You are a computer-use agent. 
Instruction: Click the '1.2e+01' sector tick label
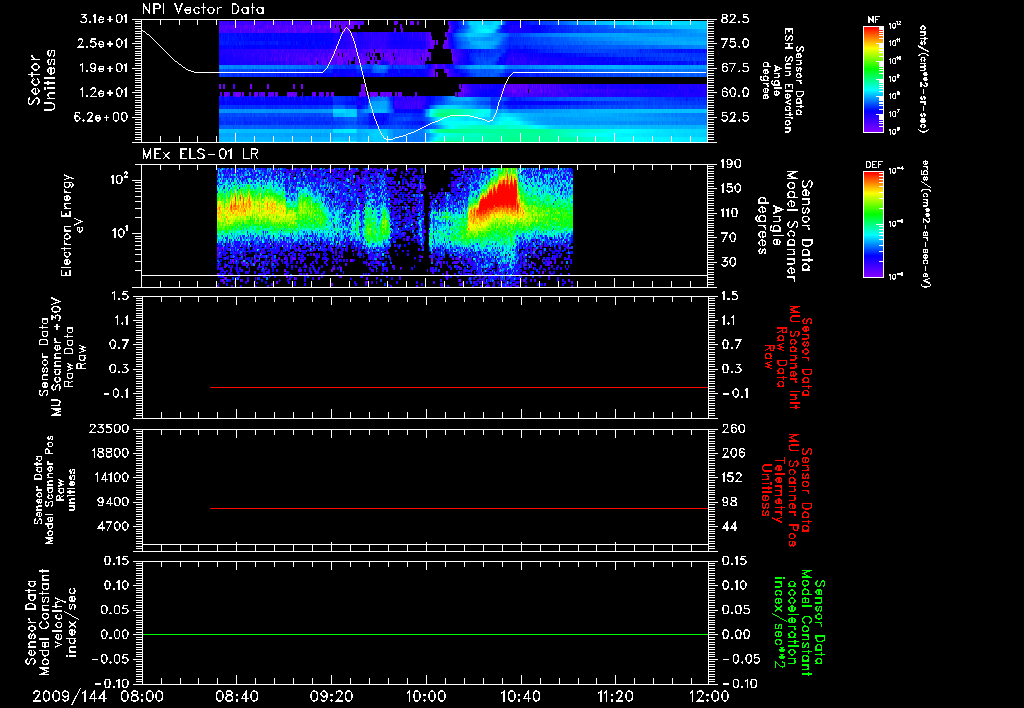(x=104, y=93)
